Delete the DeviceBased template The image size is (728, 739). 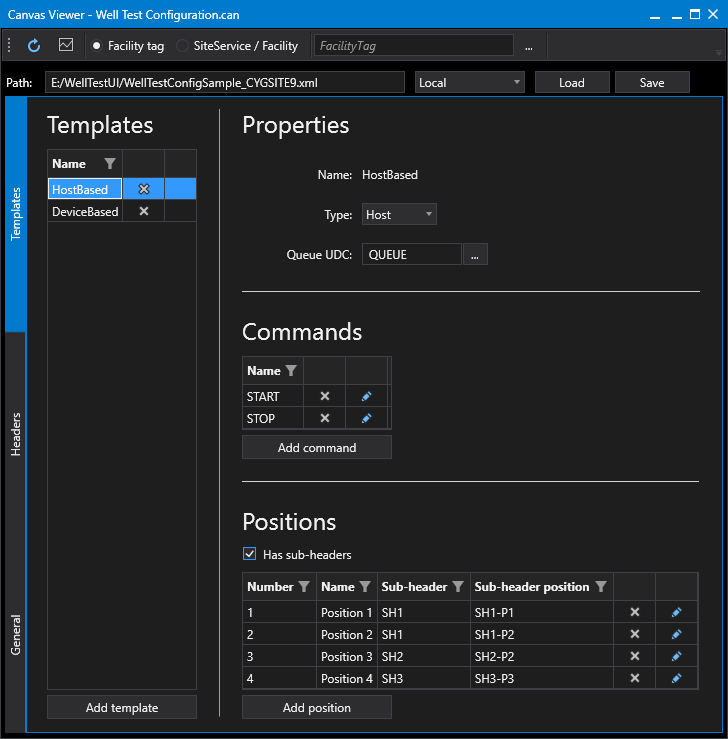click(144, 211)
